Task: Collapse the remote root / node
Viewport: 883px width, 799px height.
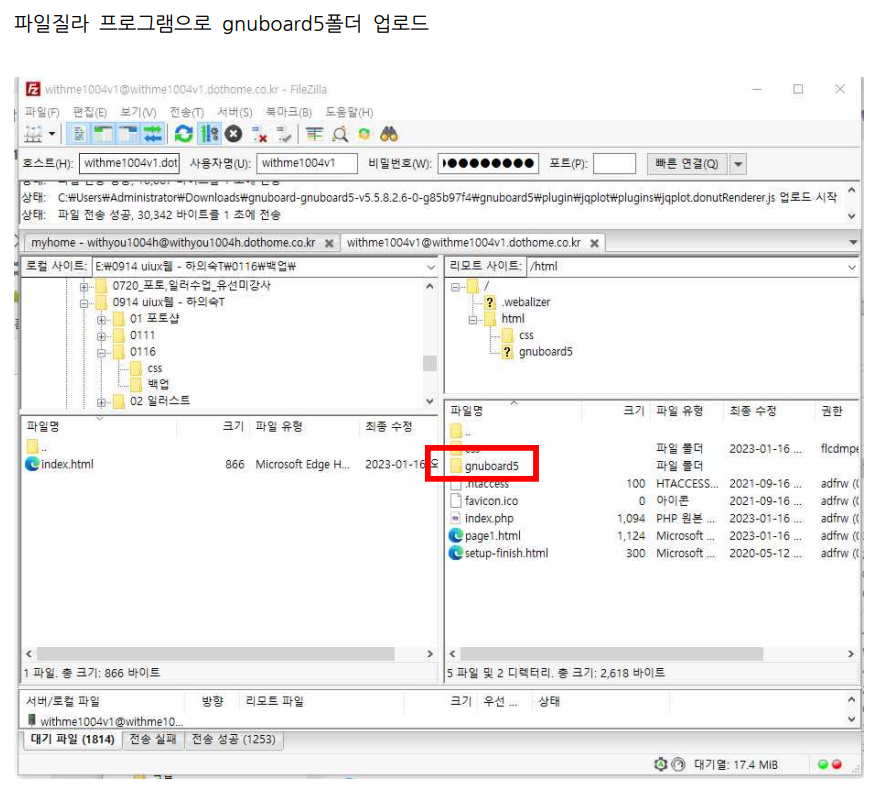Action: point(455,287)
